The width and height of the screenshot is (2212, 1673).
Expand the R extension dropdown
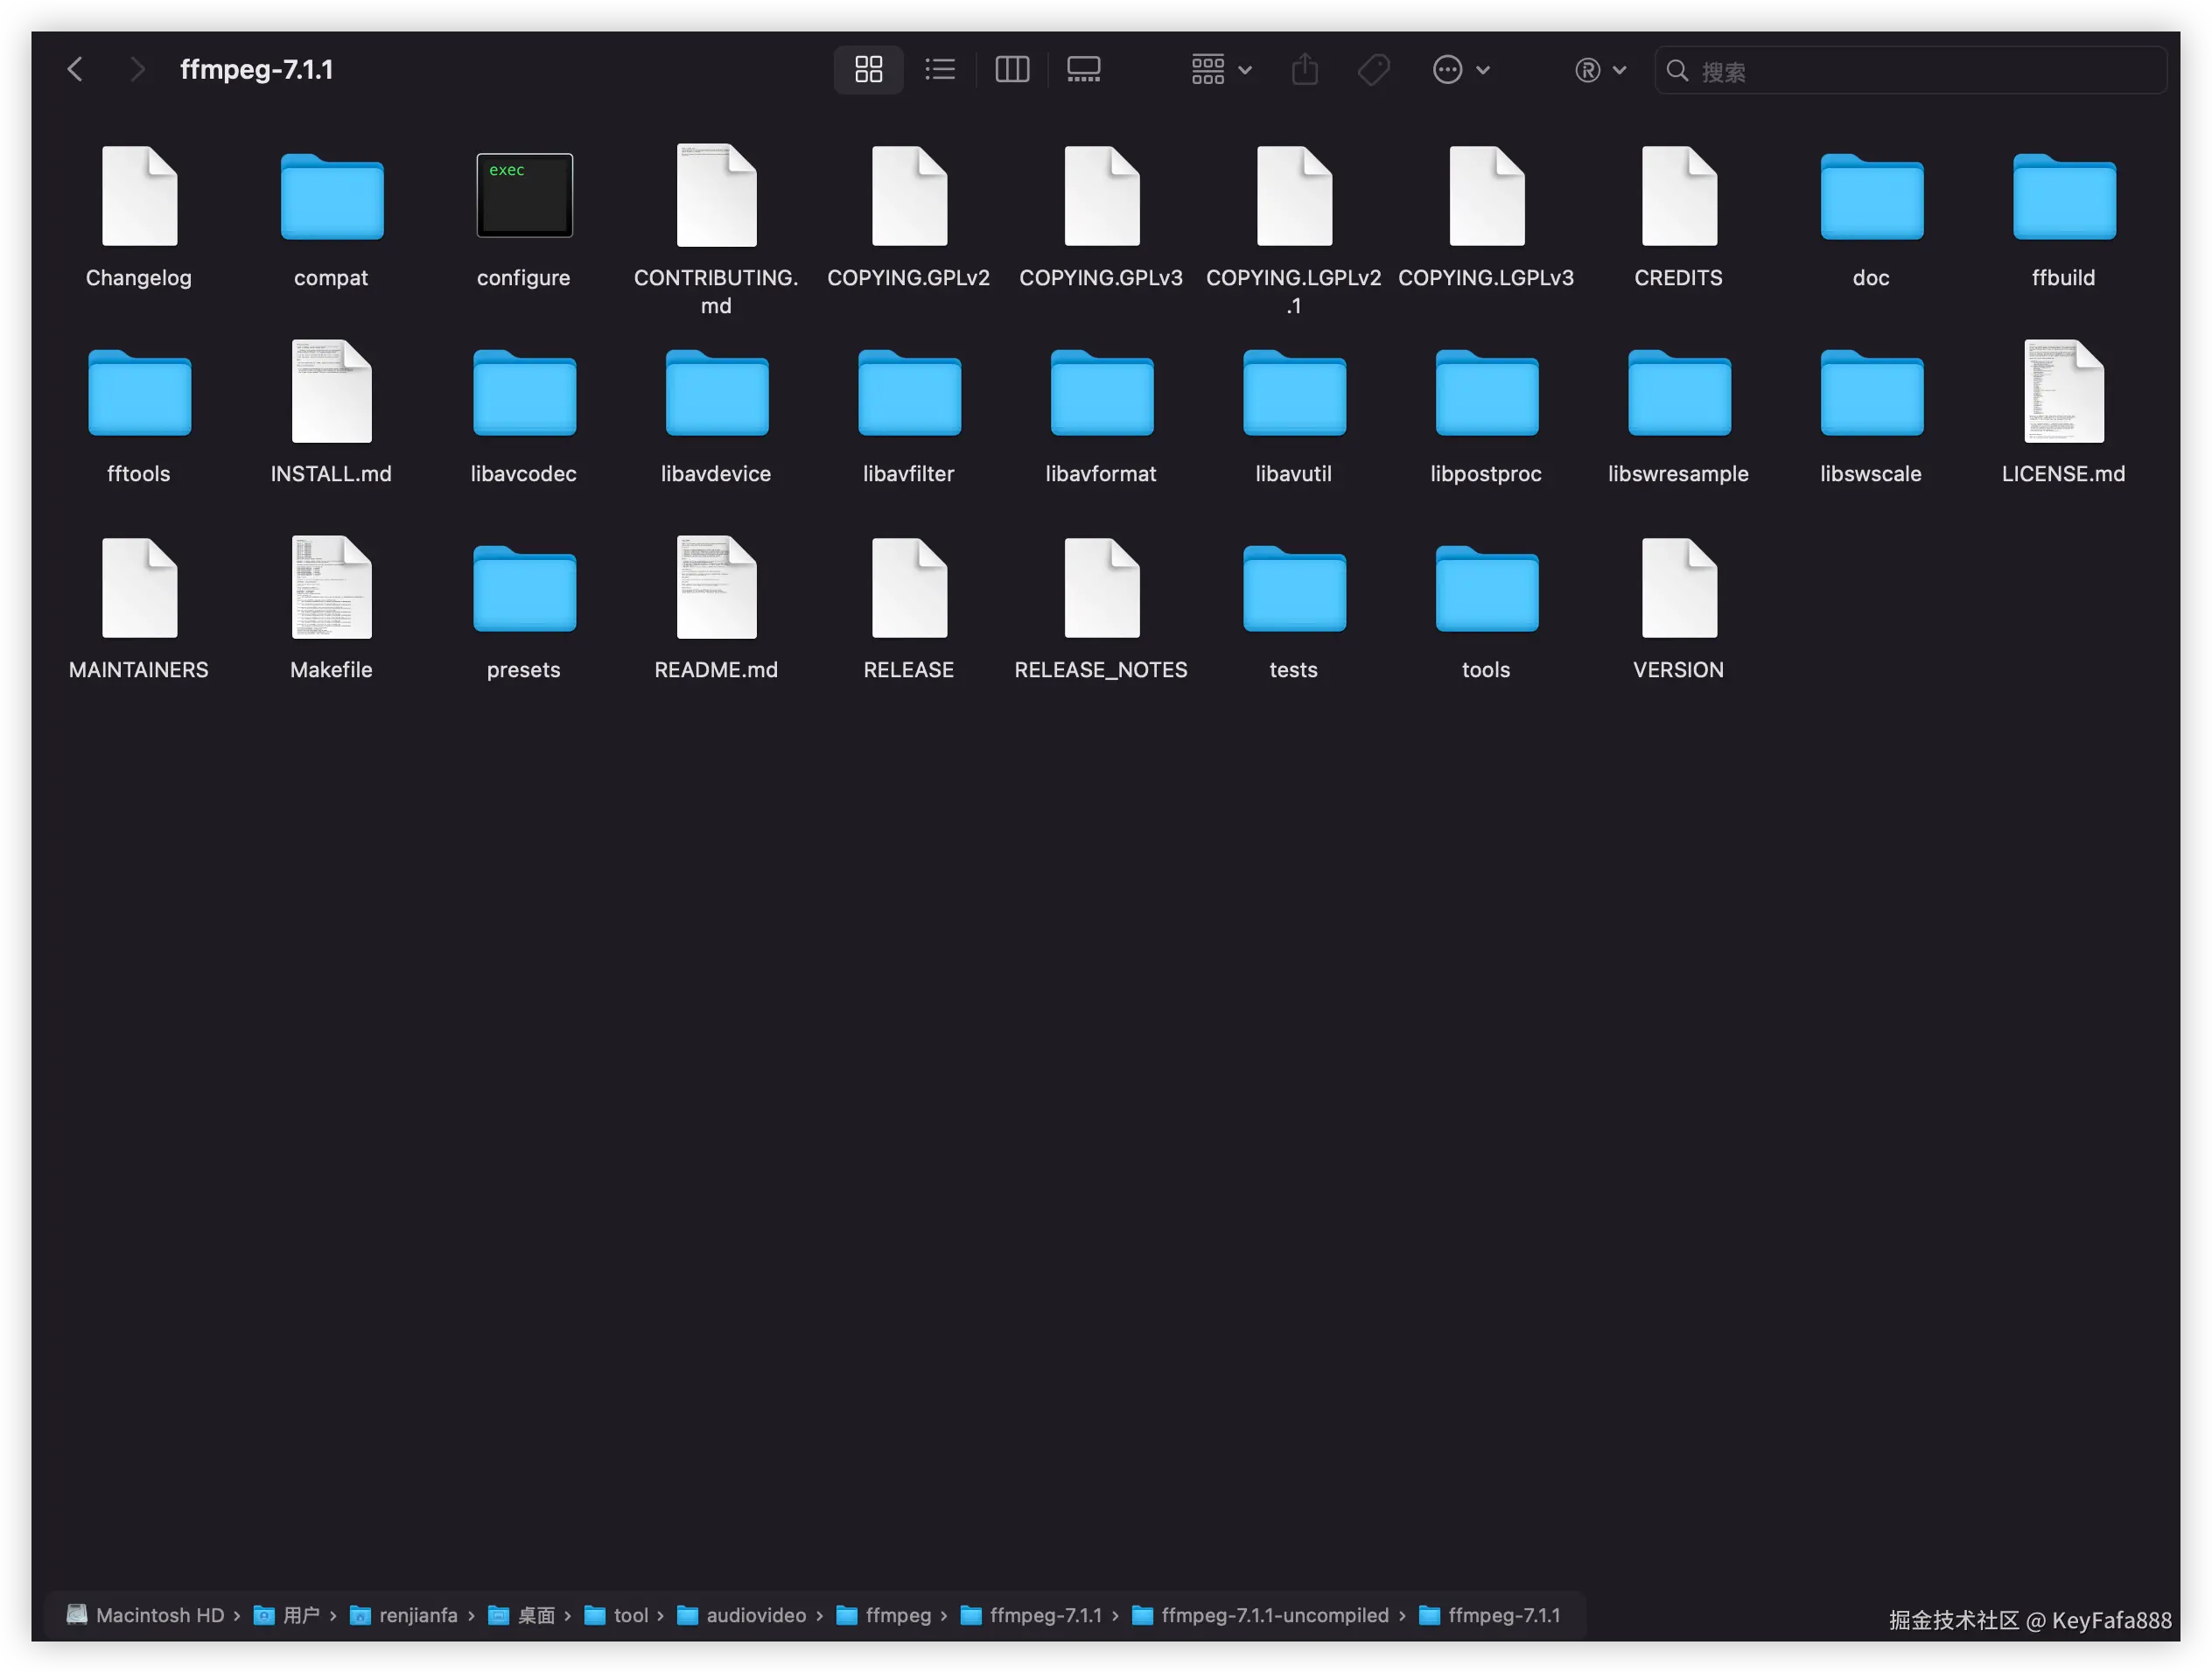(1599, 70)
